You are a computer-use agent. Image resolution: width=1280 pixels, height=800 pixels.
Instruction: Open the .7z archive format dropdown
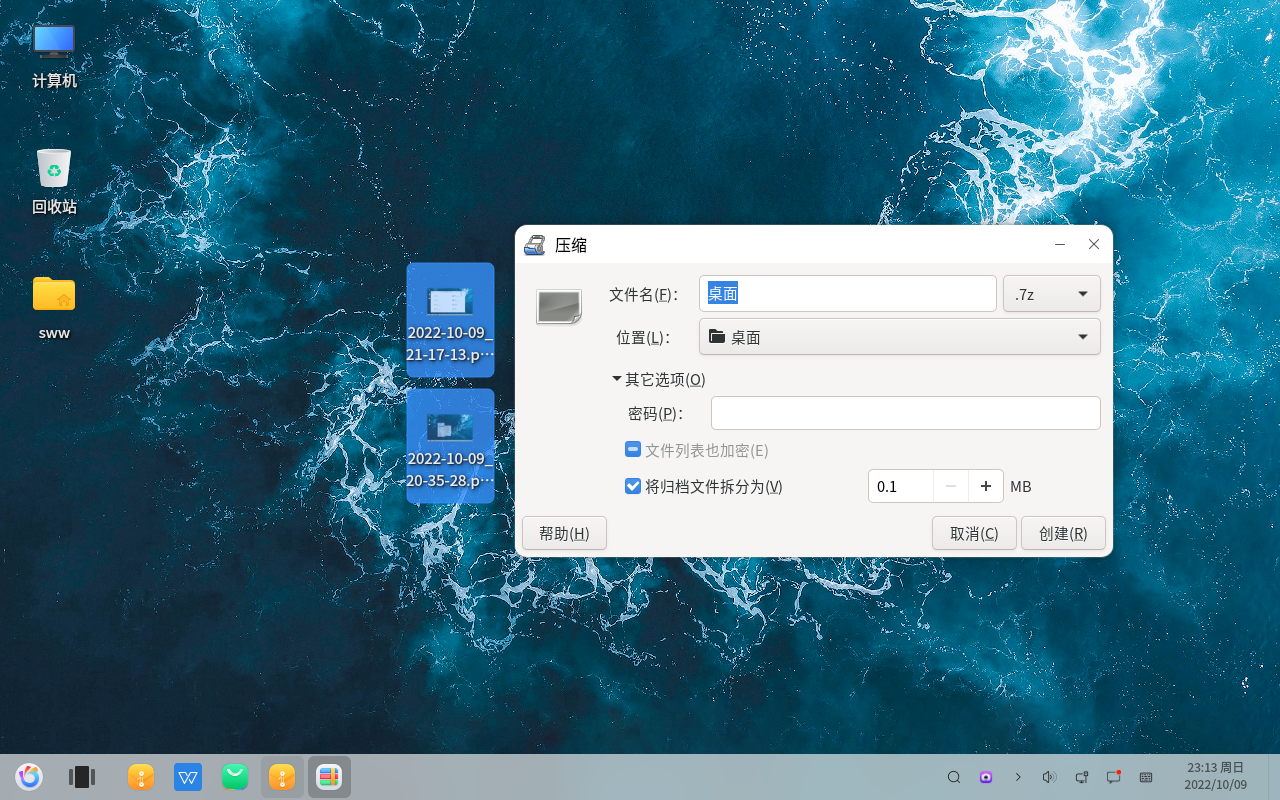pyautogui.click(x=1052, y=294)
